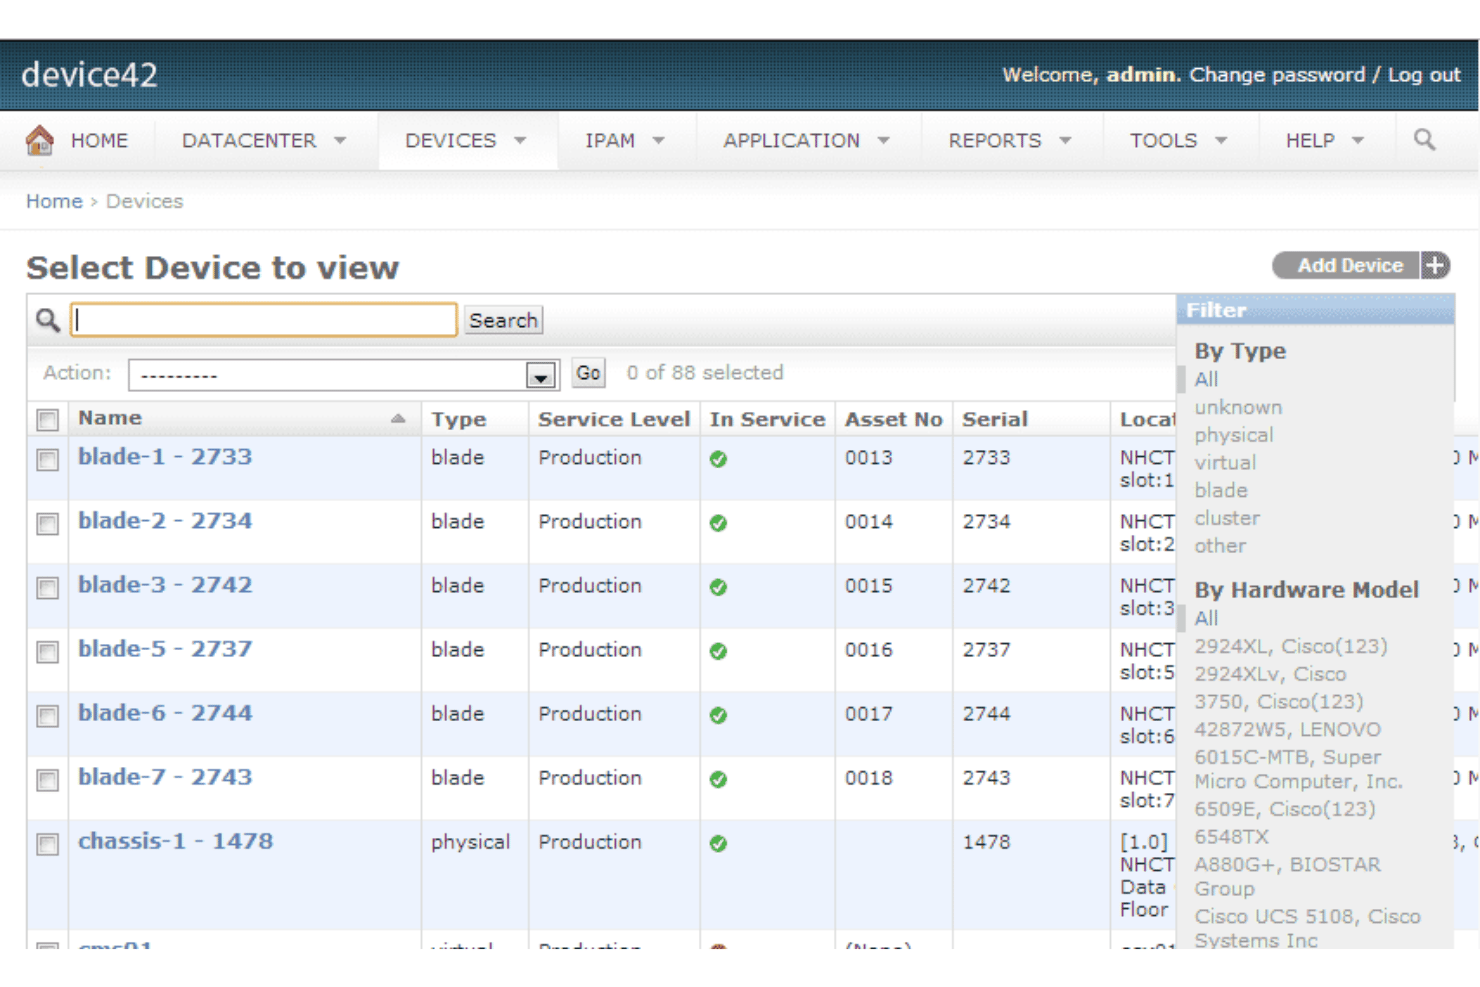The image size is (1480, 987).
Task: Click the in-service green check for blade-7
Action: [718, 779]
